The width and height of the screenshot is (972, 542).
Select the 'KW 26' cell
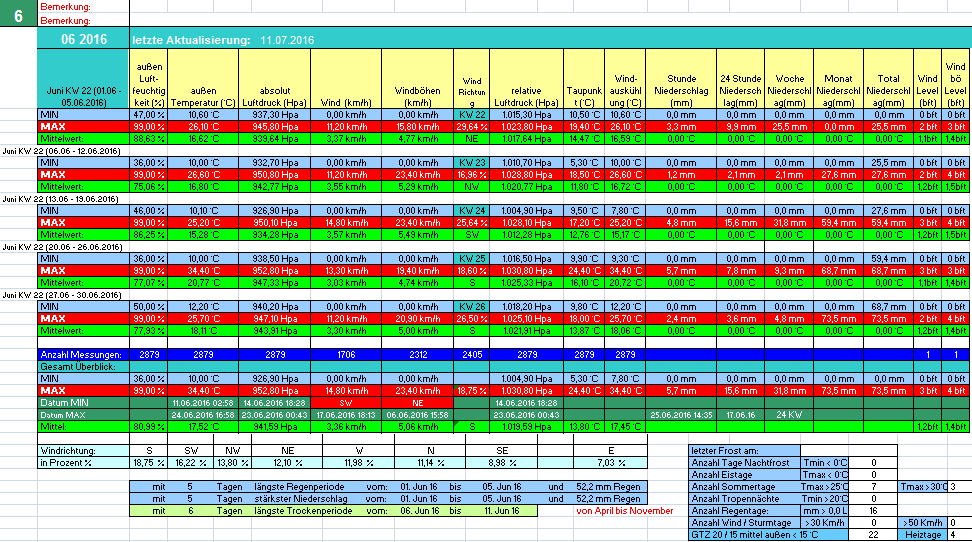[472, 306]
